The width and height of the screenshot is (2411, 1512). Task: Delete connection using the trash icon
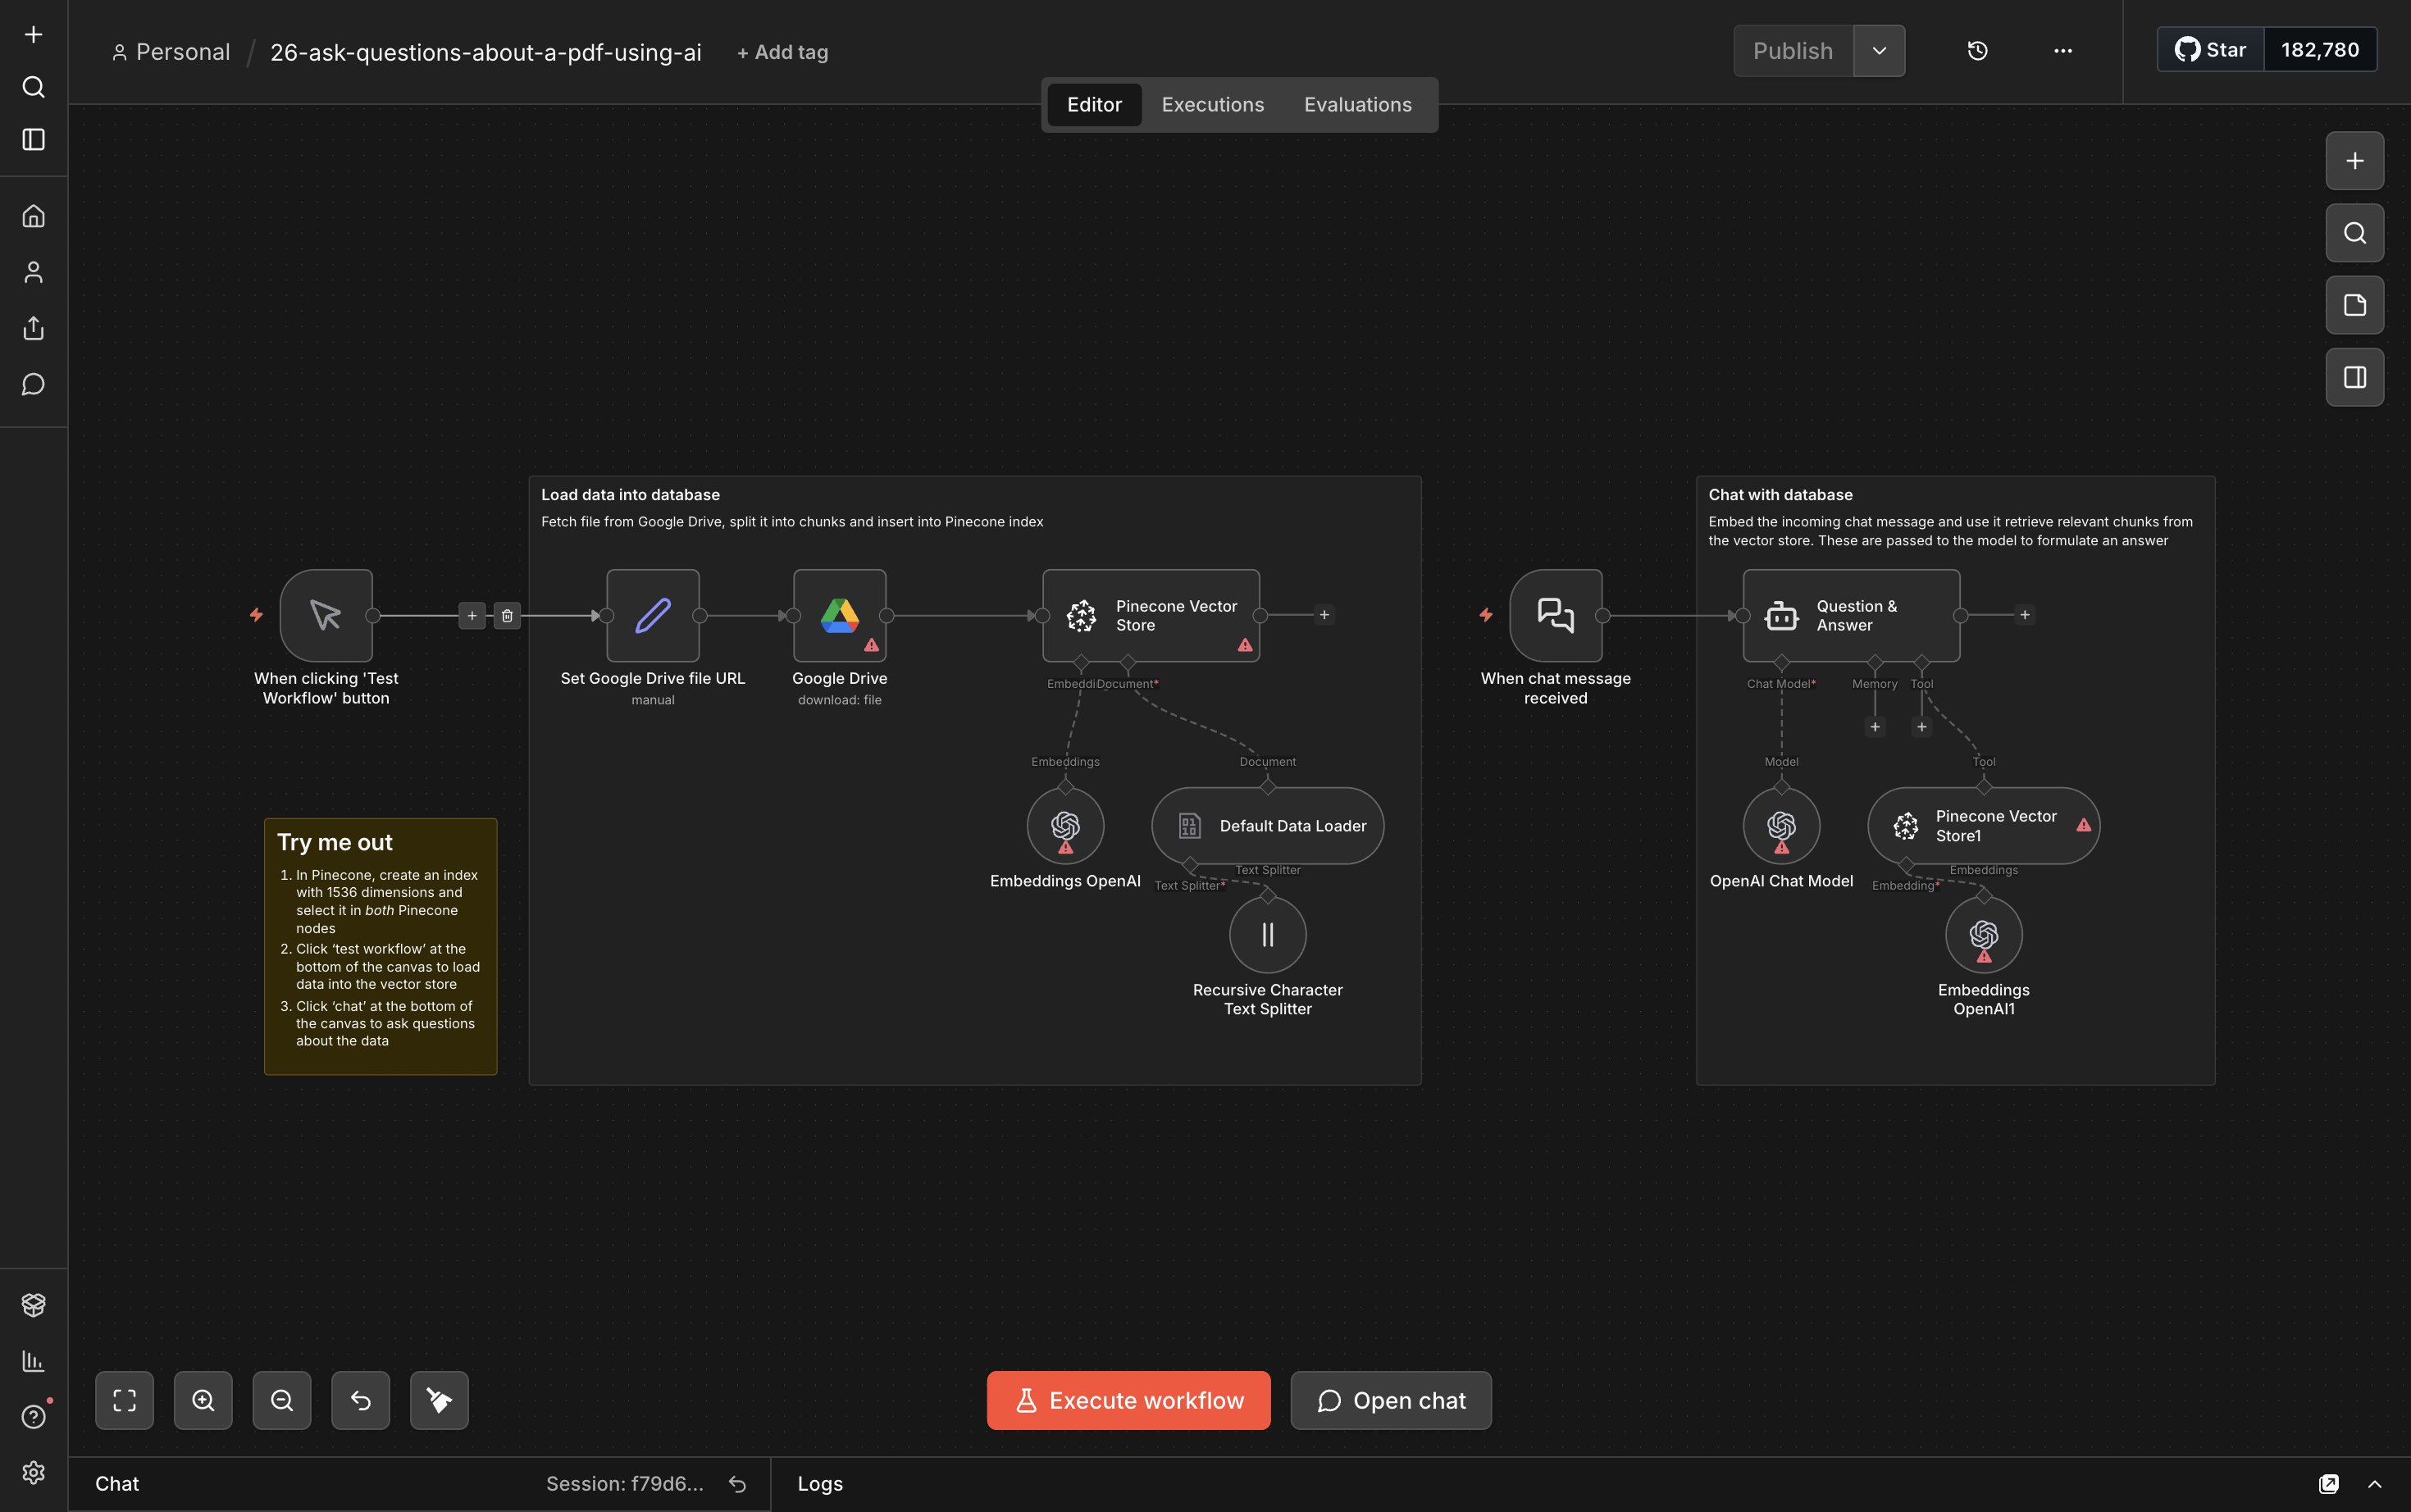tap(507, 616)
